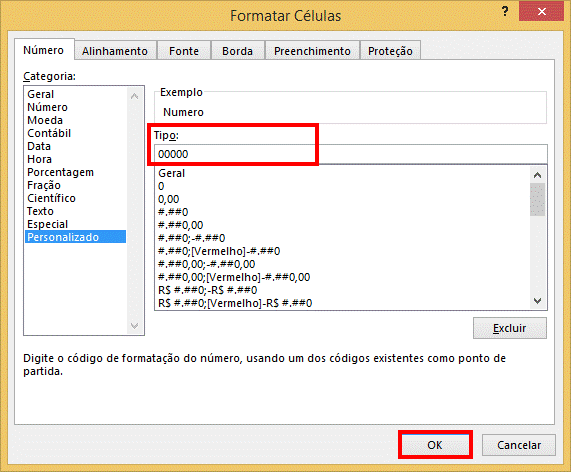Image resolution: width=571 pixels, height=472 pixels.
Task: Choose R$ #.##0;-R$ #.##0 format
Action: pyautogui.click(x=343, y=290)
